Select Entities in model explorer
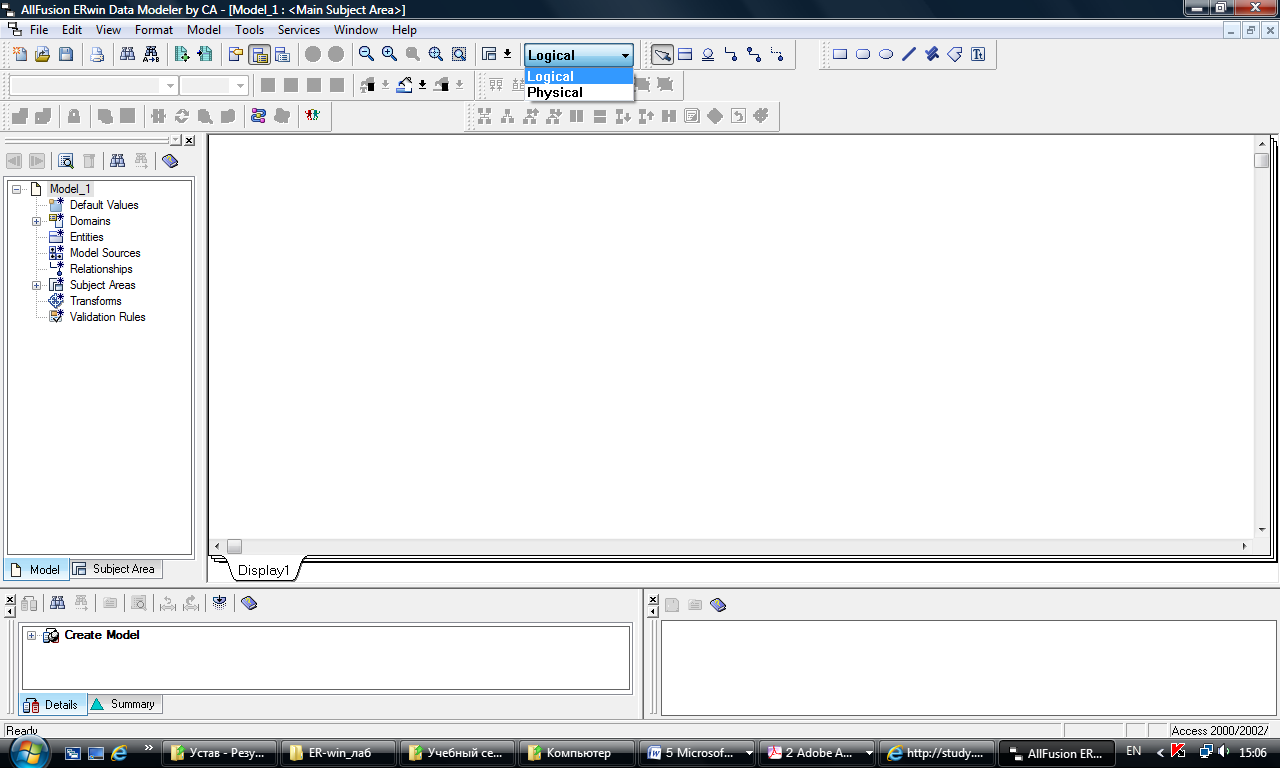1280x768 pixels. (86, 237)
